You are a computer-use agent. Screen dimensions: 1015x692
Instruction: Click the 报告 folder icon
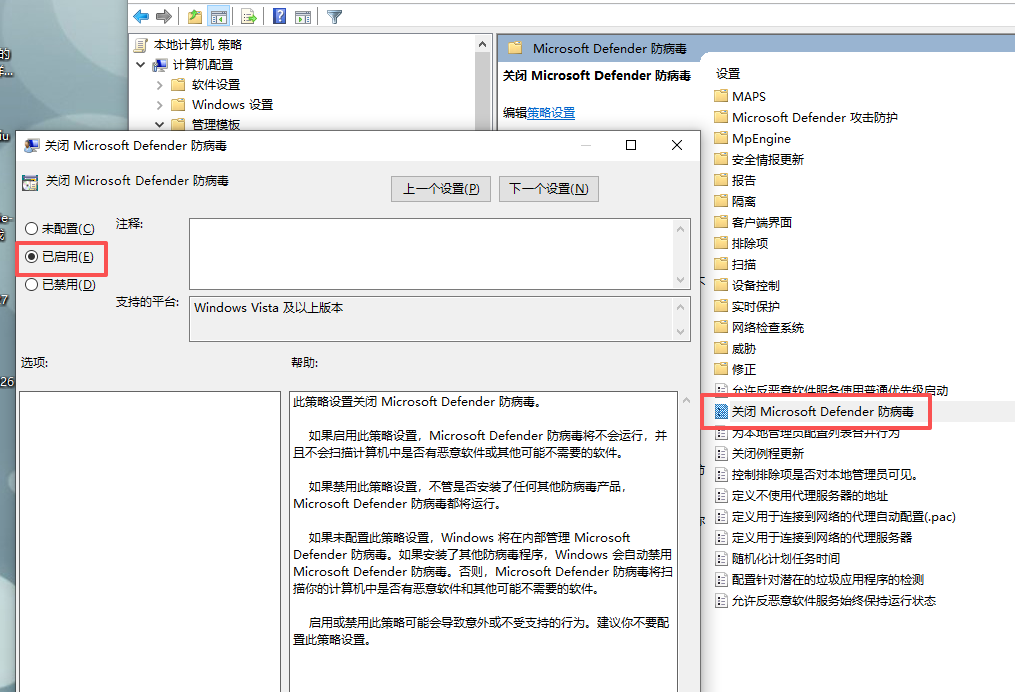coord(721,180)
